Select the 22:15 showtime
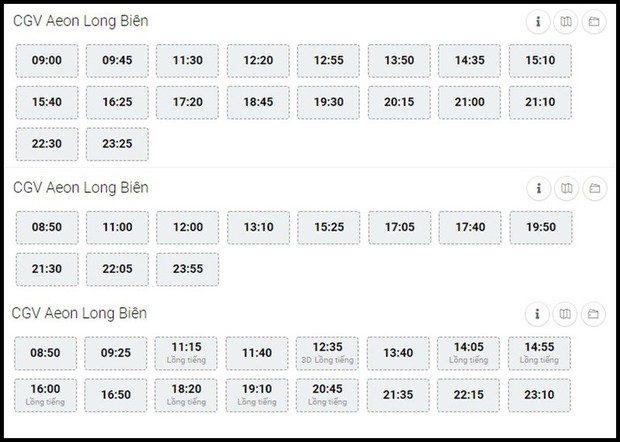The width and height of the screenshot is (620, 442). point(469,395)
